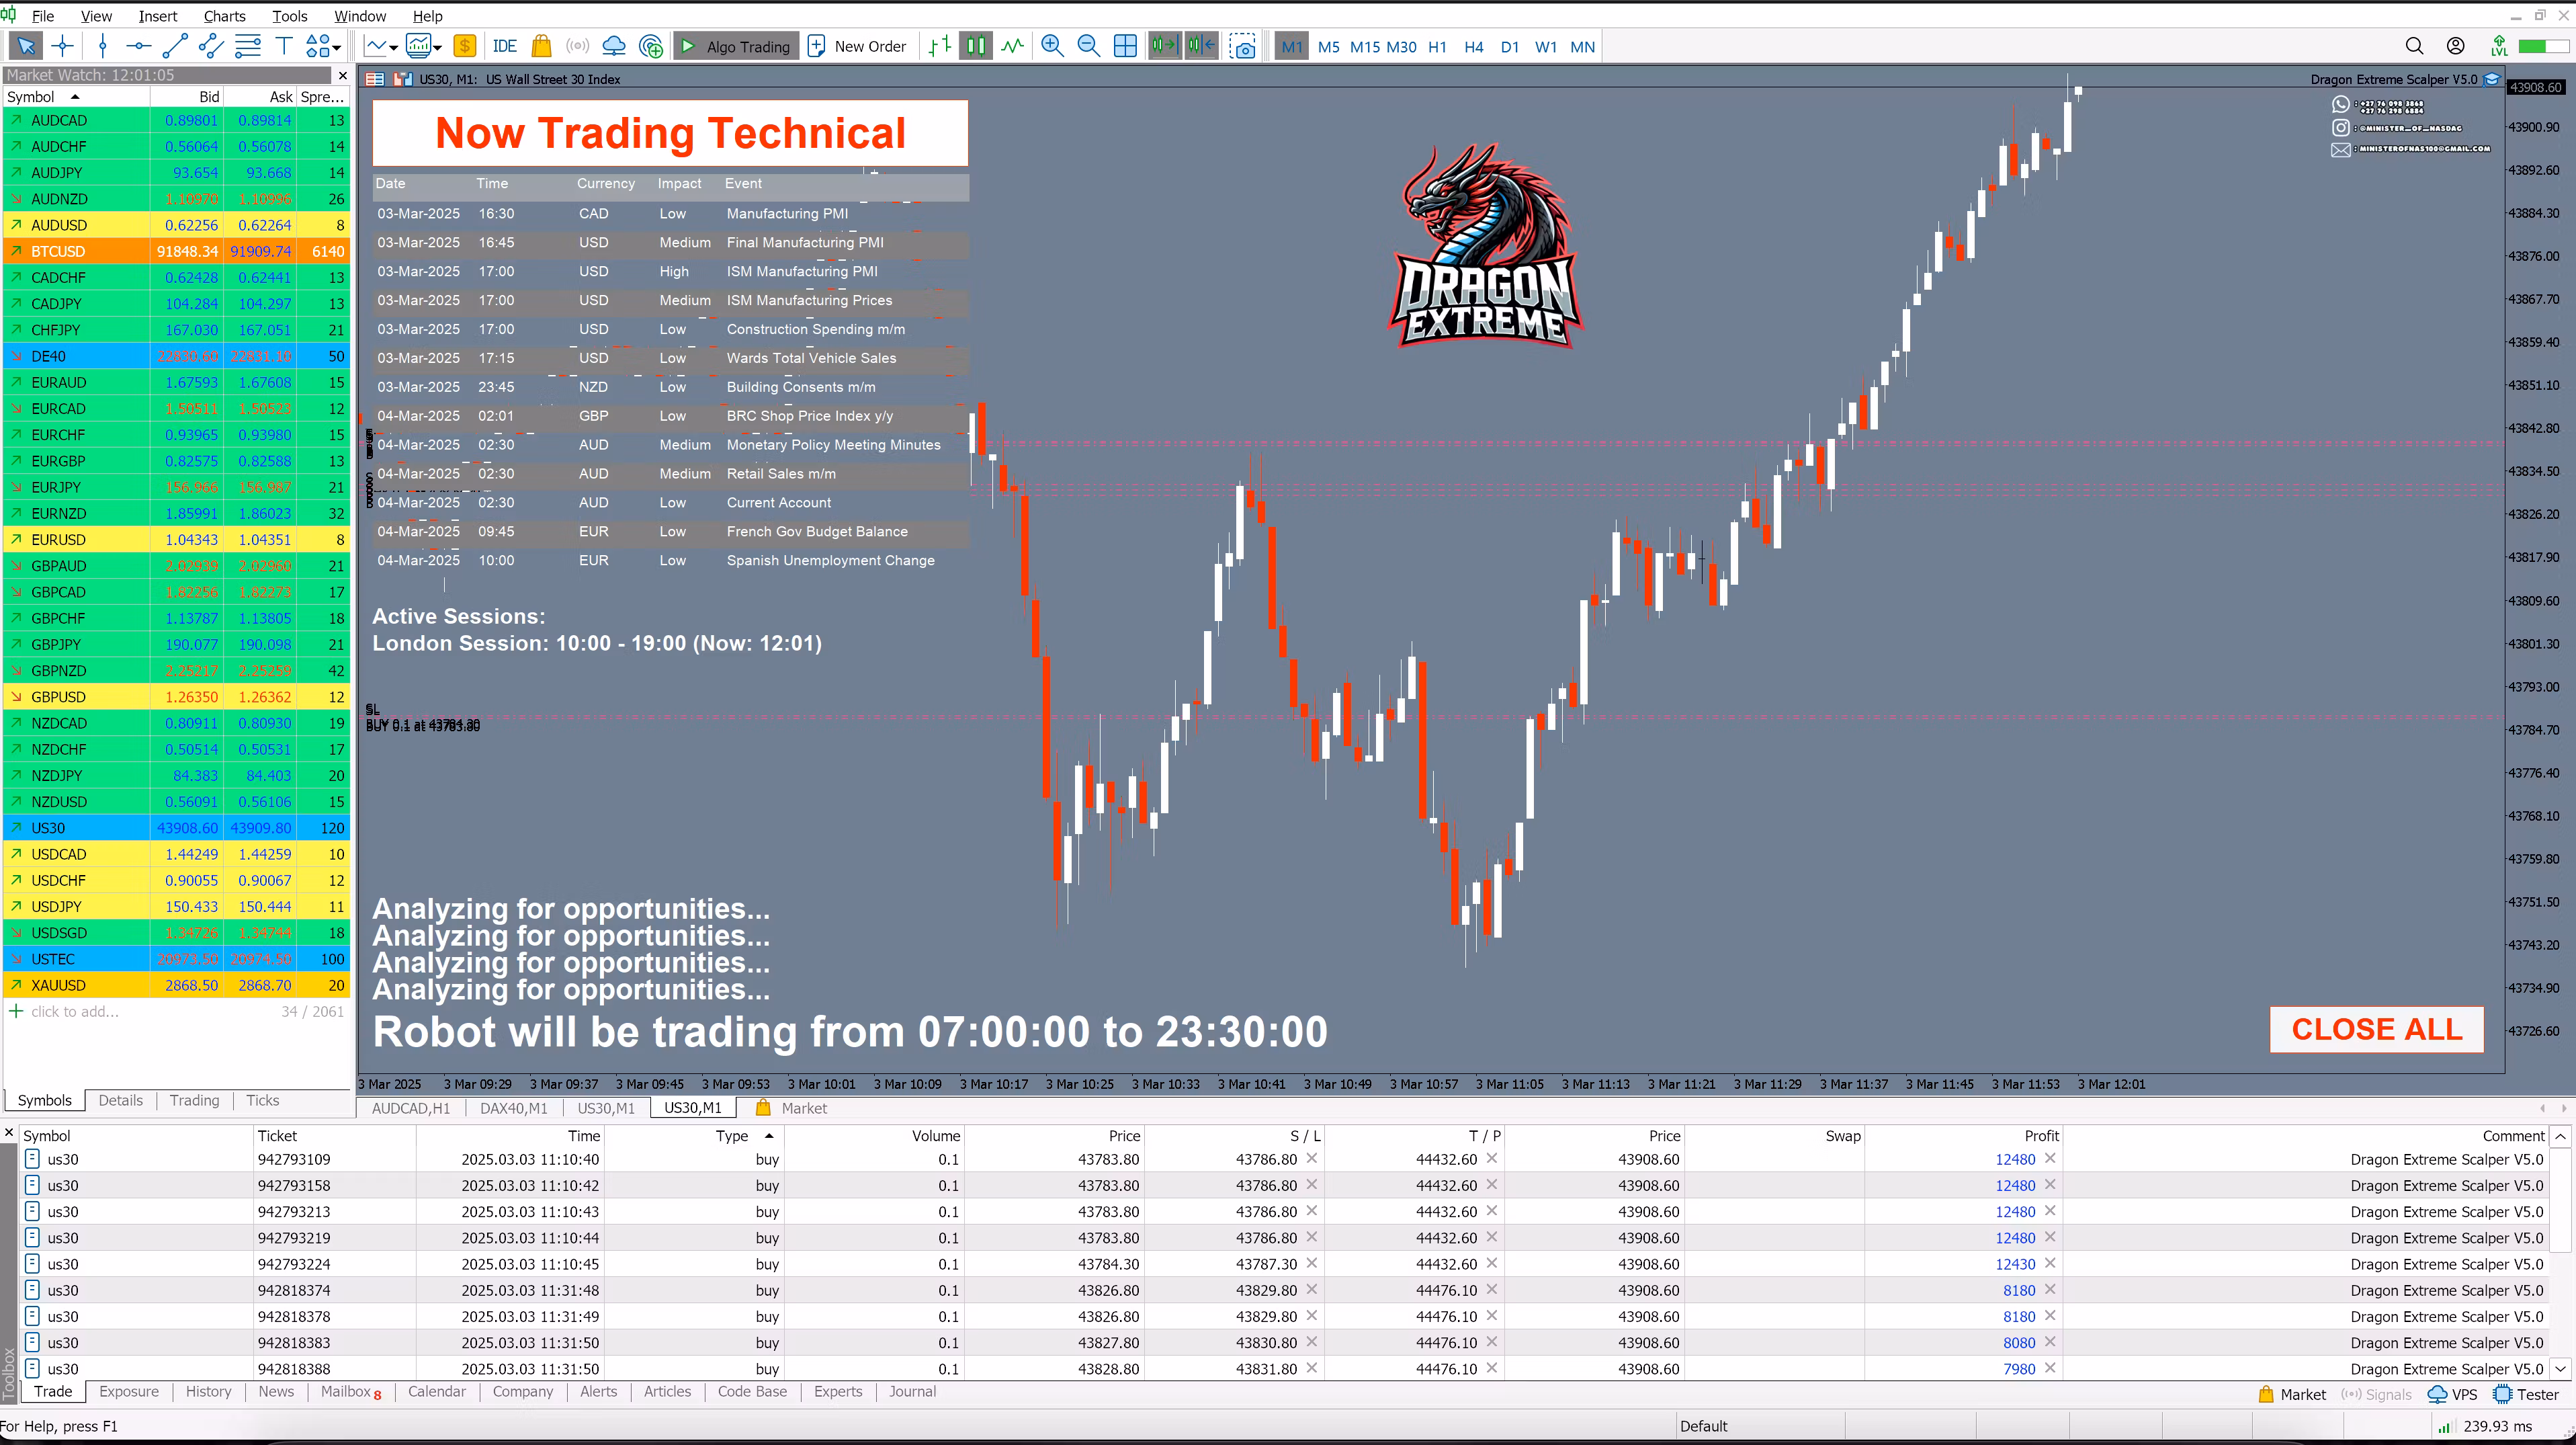The height and width of the screenshot is (1445, 2576).
Task: Click the target icon with green plus
Action: (651, 46)
